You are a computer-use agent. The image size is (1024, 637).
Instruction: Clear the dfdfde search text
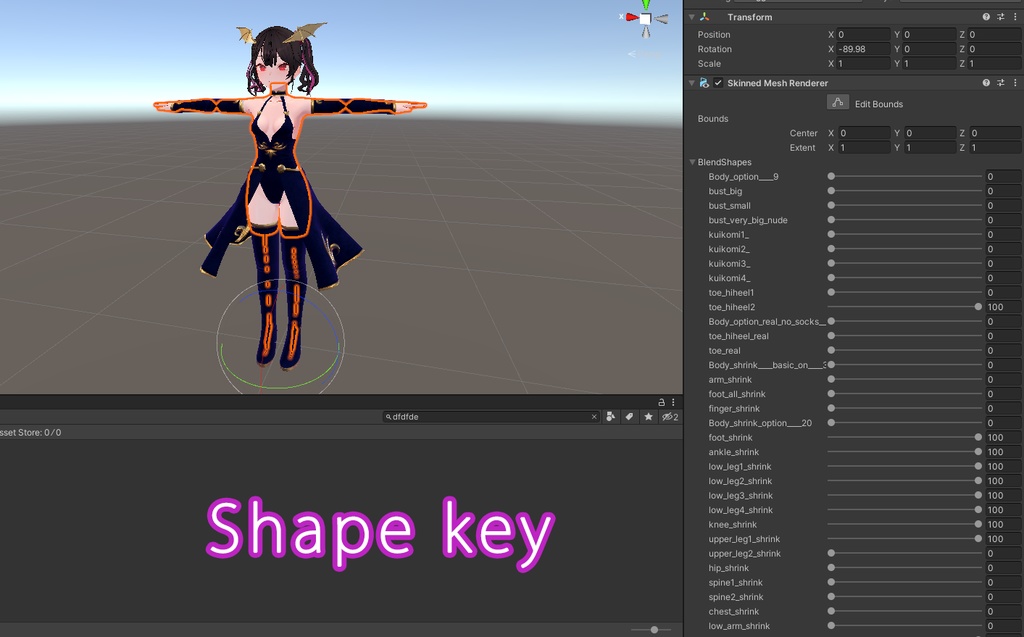pyautogui.click(x=594, y=417)
